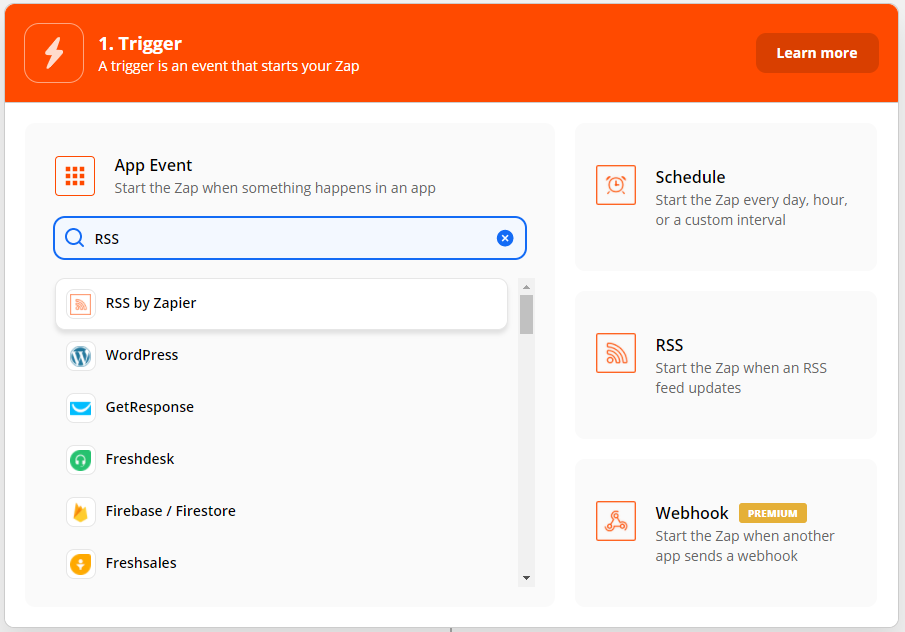Click the Webhook PREMIUM badge

(773, 513)
